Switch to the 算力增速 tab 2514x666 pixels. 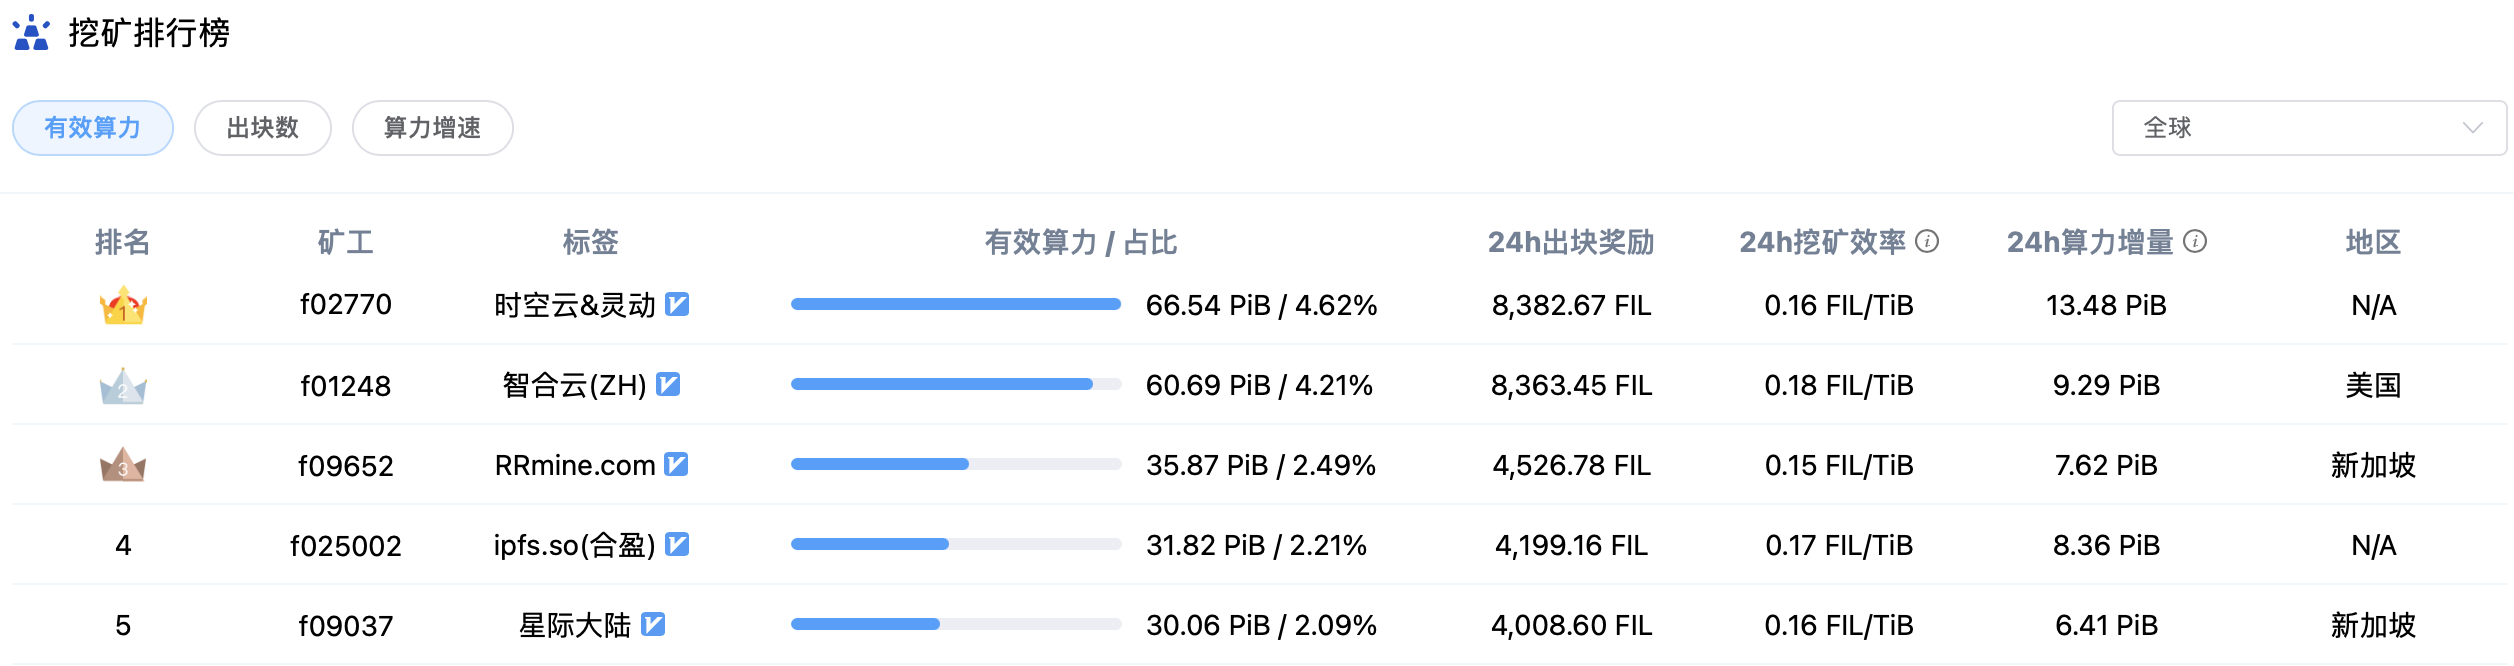point(433,128)
